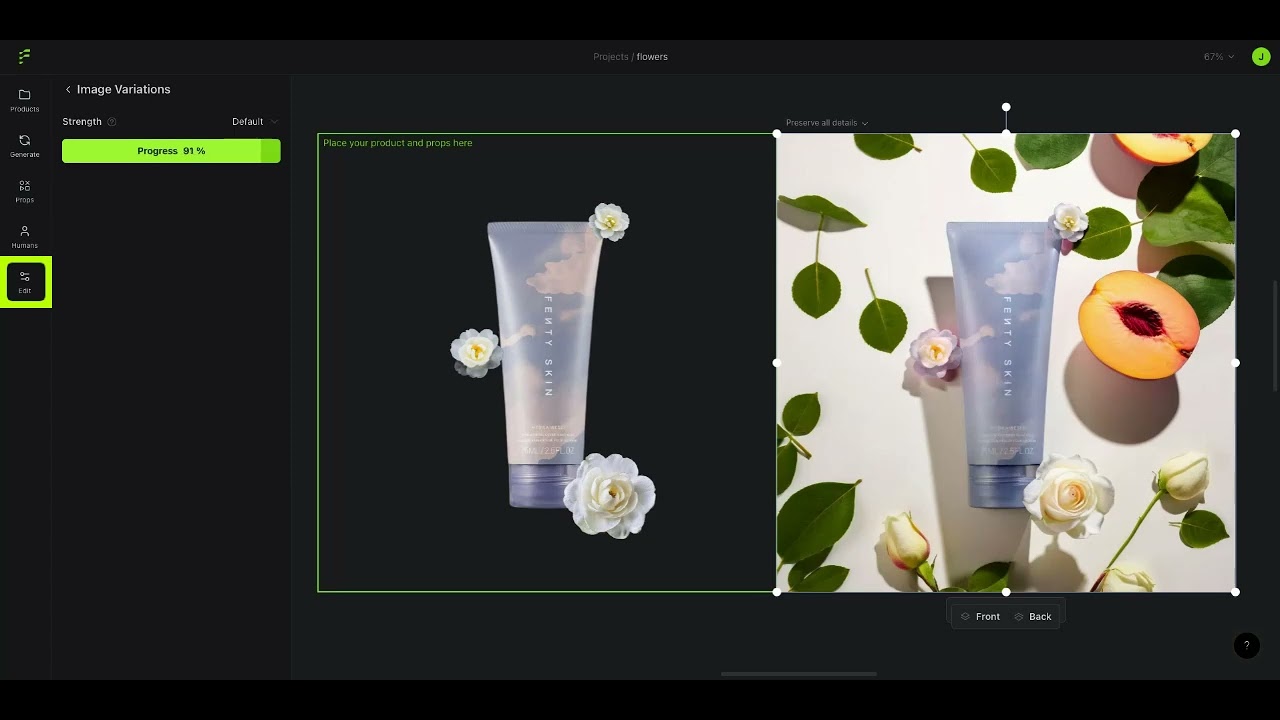The height and width of the screenshot is (720, 1280).
Task: Click 'Place your product and props here' label
Action: click(397, 143)
